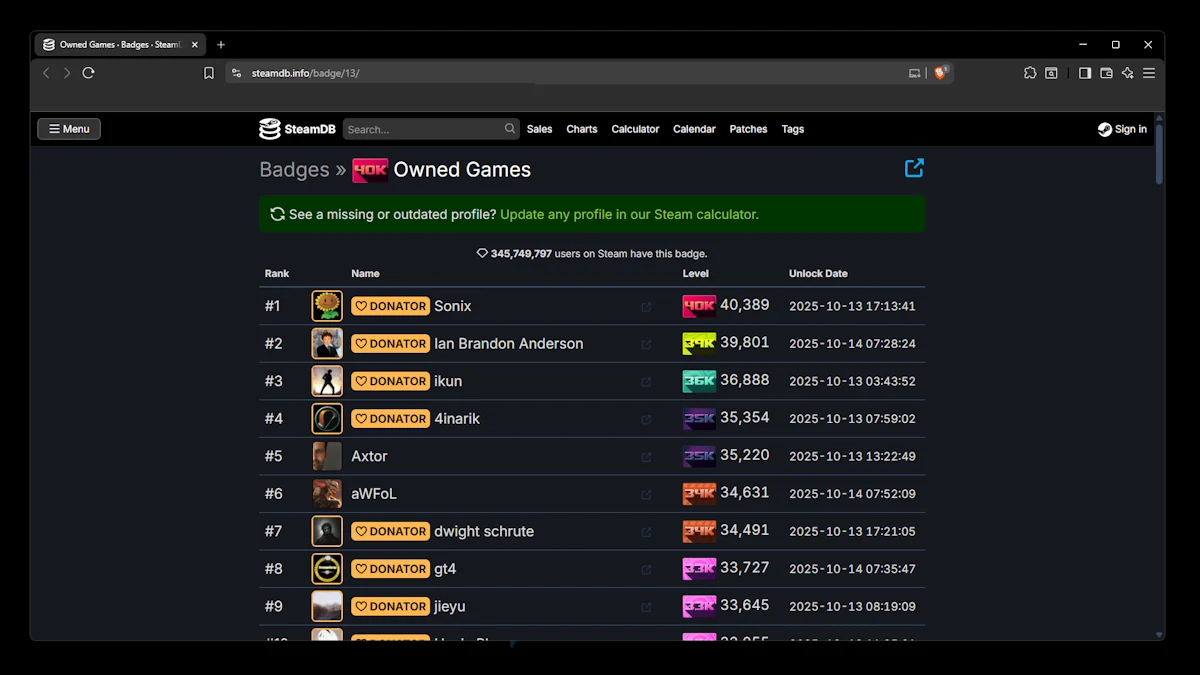Click the SteamDB search field
This screenshot has width=1200, height=675.
coord(424,129)
